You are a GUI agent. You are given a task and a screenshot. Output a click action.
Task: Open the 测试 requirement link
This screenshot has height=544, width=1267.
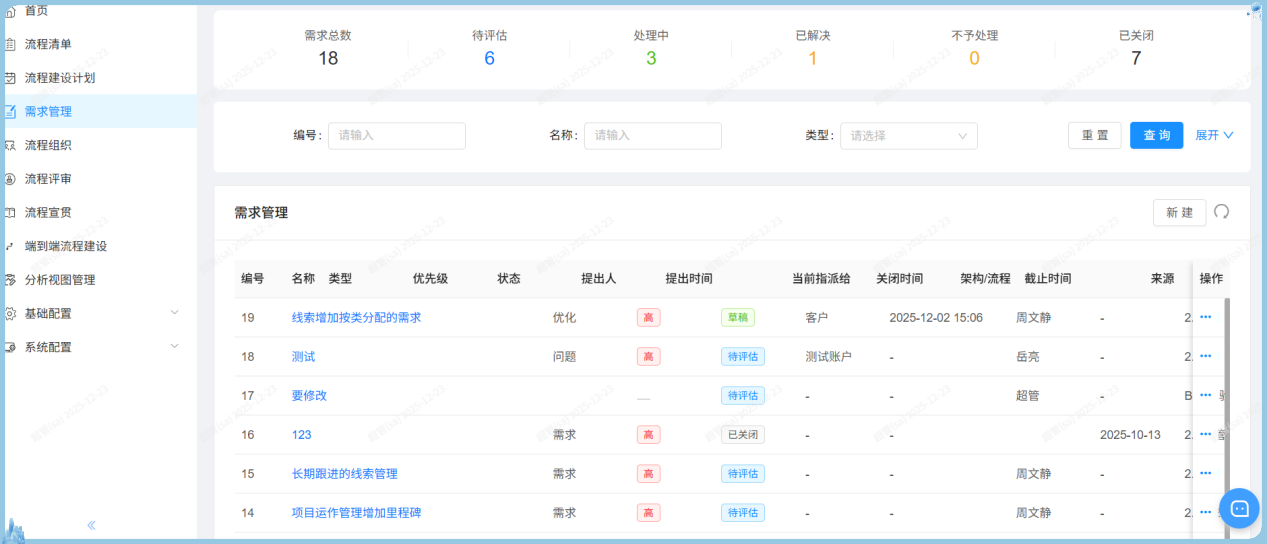tap(303, 357)
